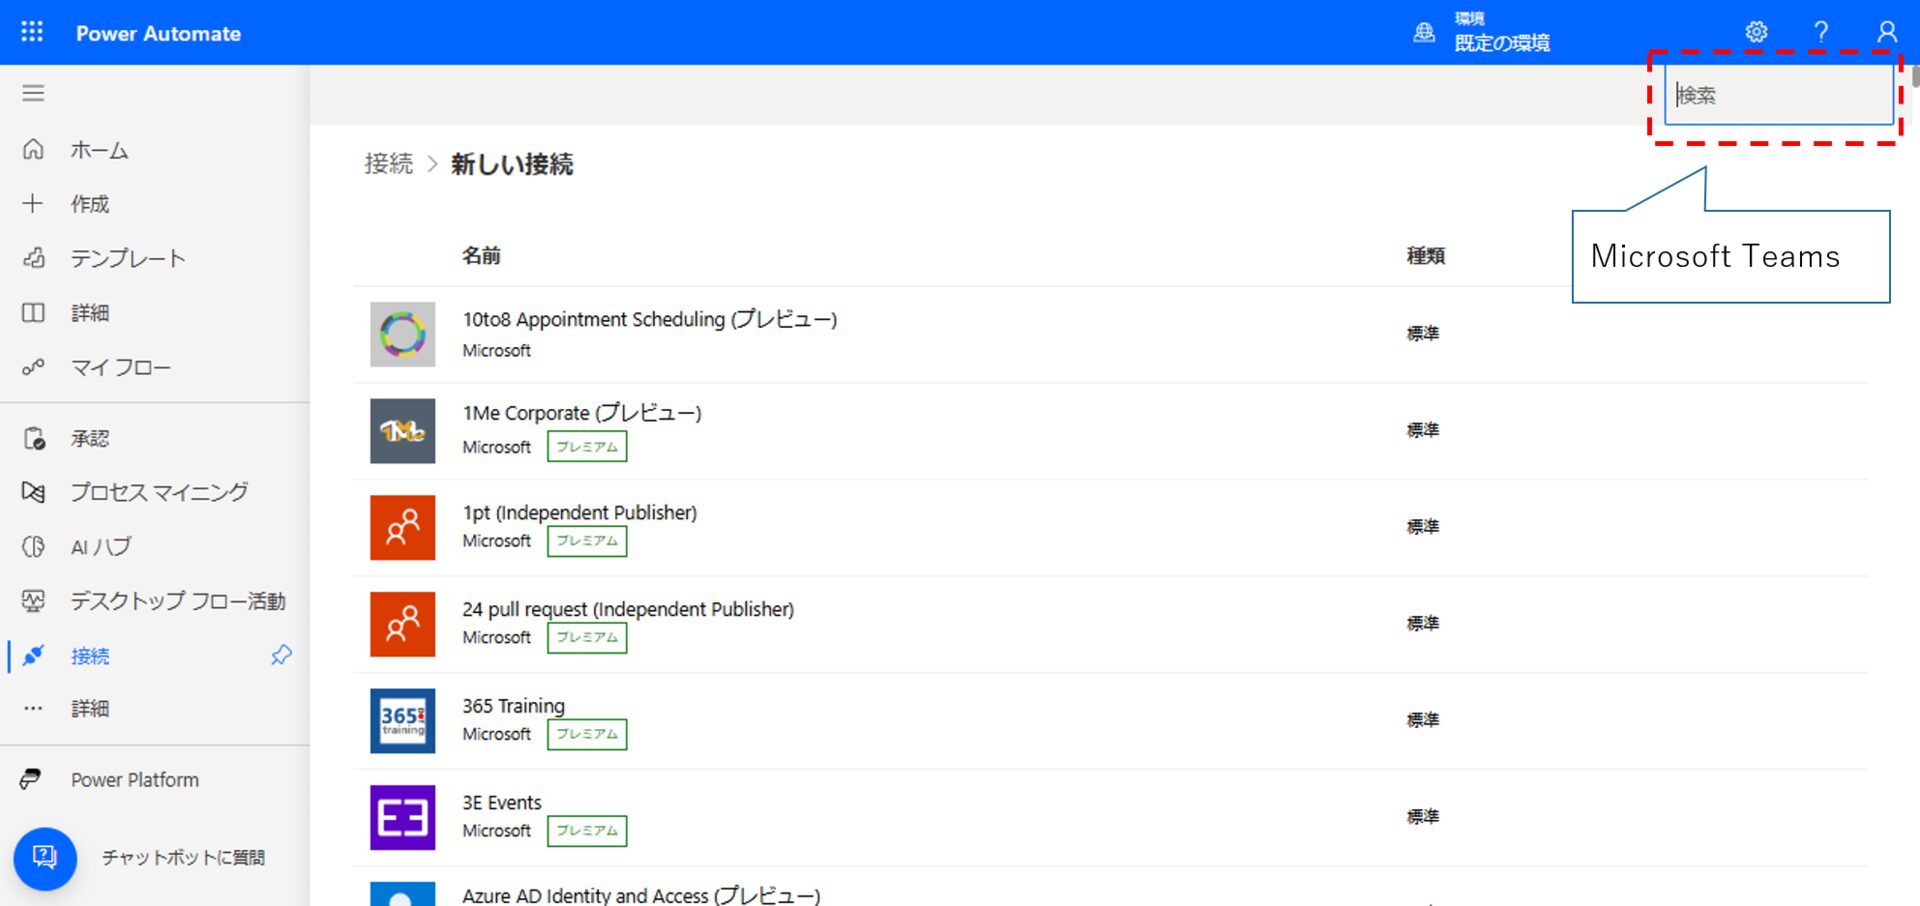The image size is (1920, 906).
Task: Sort by the 種類 column header
Action: [1426, 256]
